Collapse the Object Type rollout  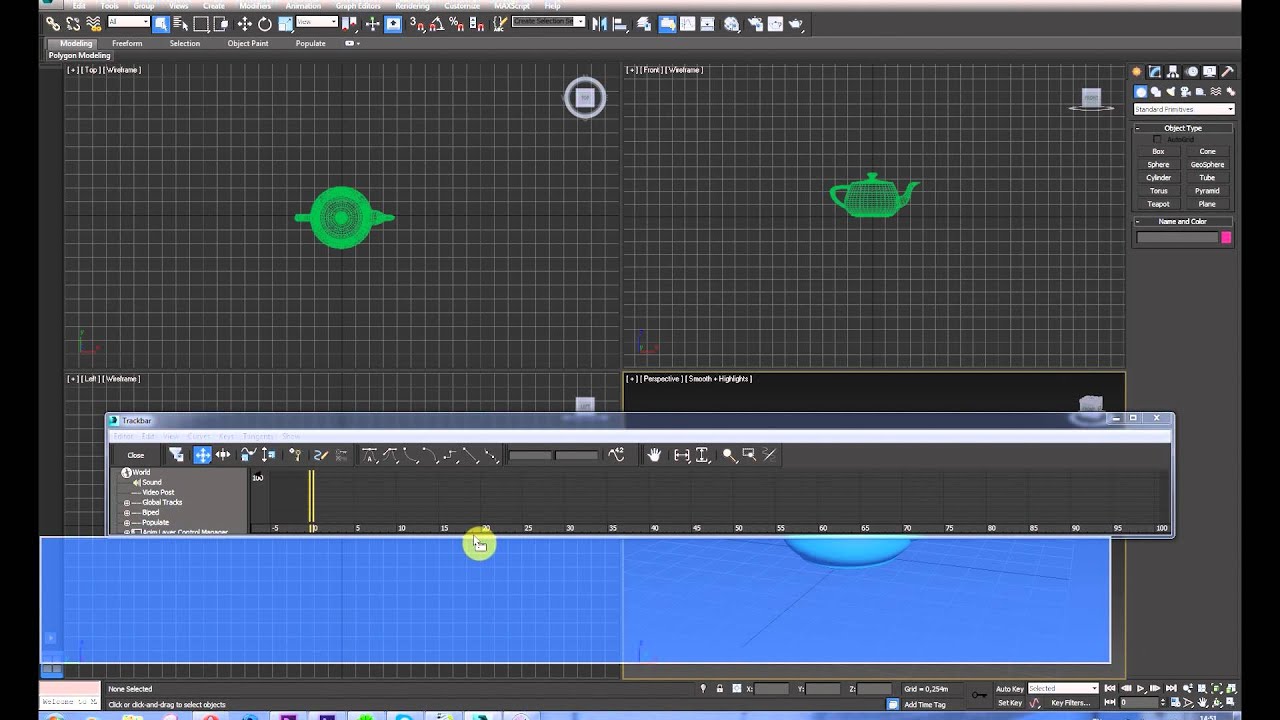(x=1183, y=128)
